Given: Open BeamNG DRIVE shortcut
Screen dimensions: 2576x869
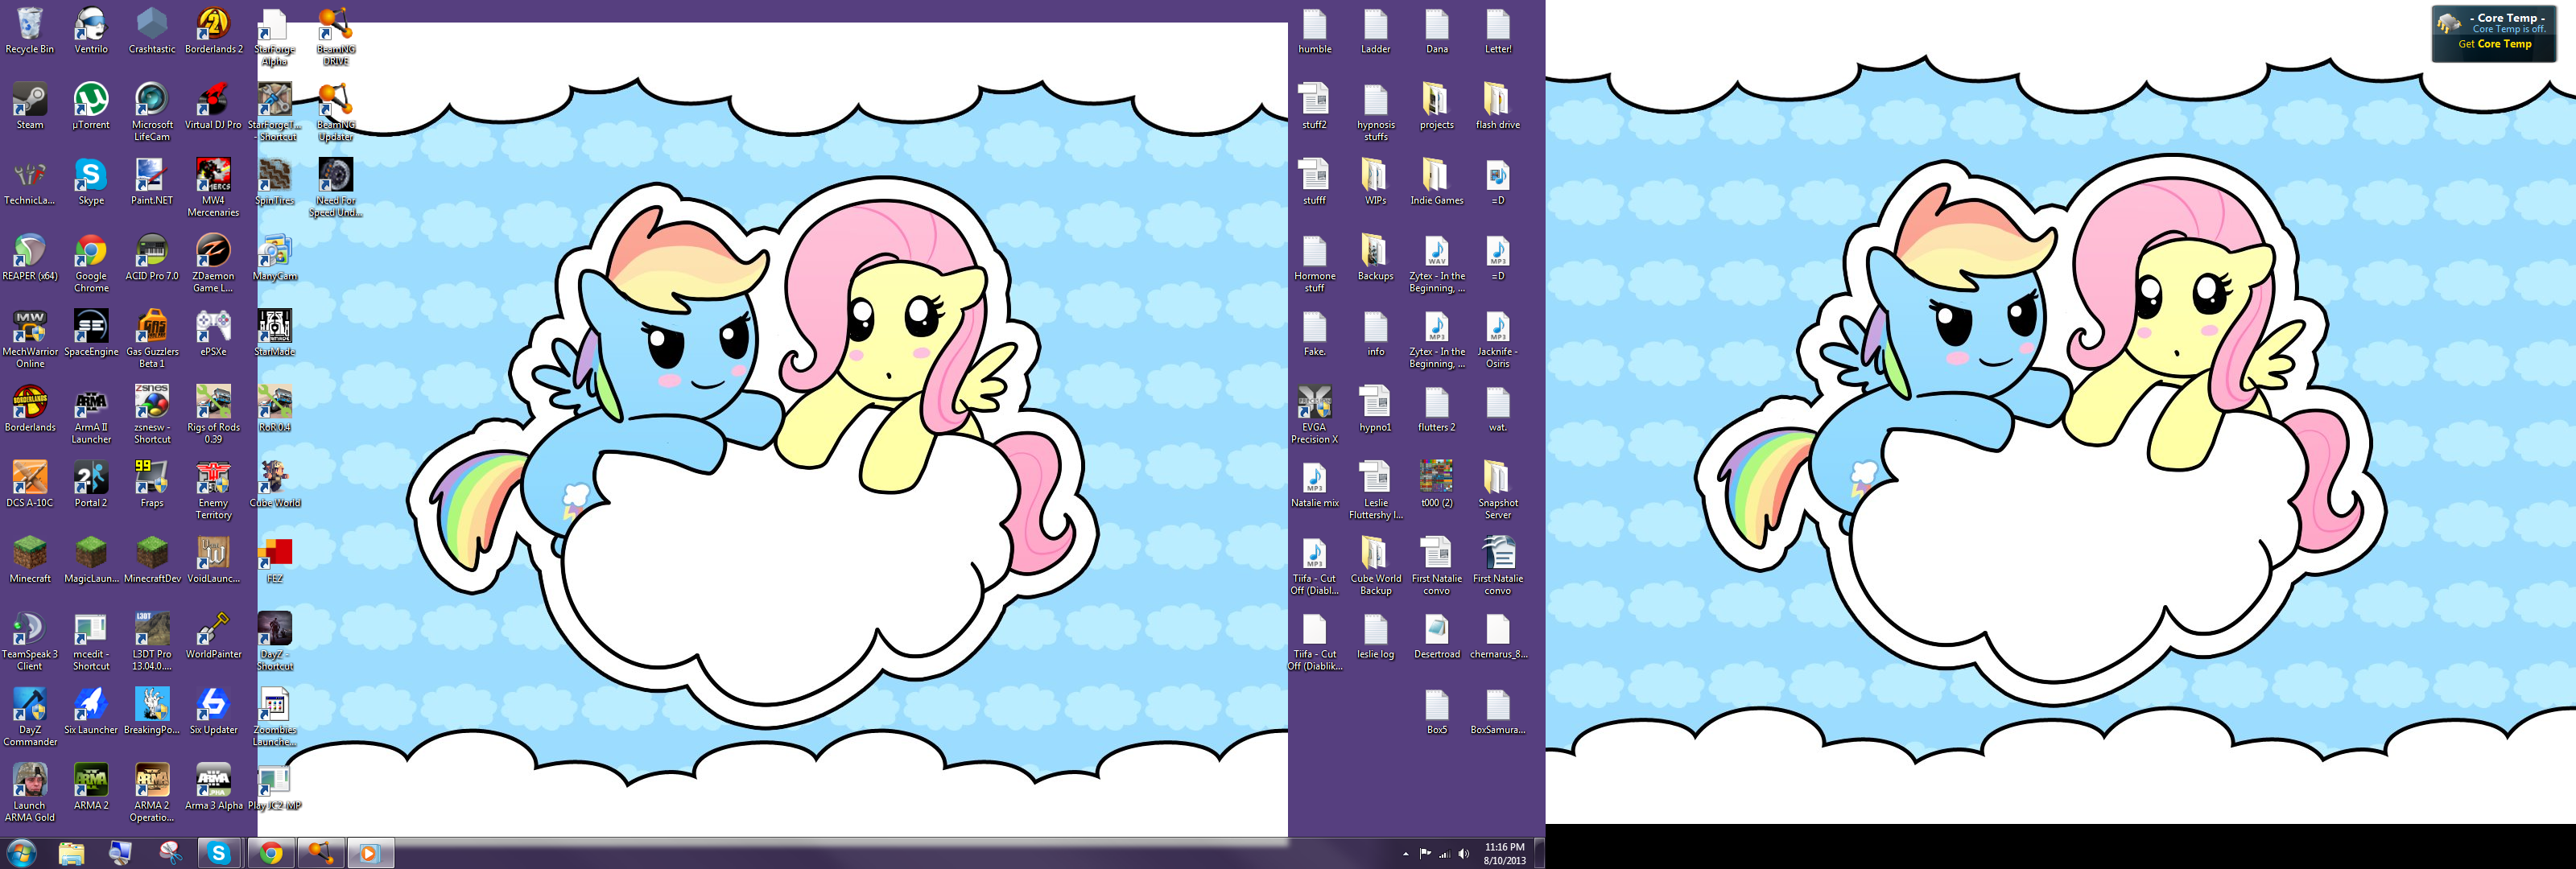Looking at the screenshot, I should [x=335, y=36].
